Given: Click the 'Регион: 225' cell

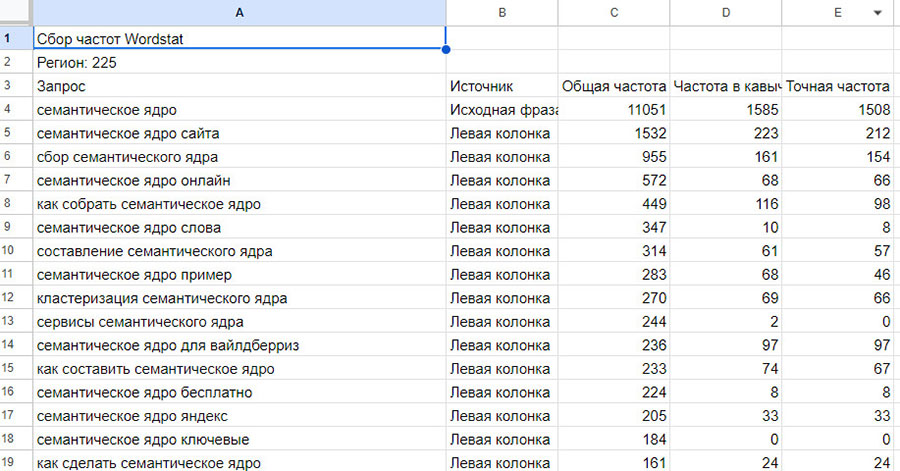Looking at the screenshot, I should click(x=239, y=63).
